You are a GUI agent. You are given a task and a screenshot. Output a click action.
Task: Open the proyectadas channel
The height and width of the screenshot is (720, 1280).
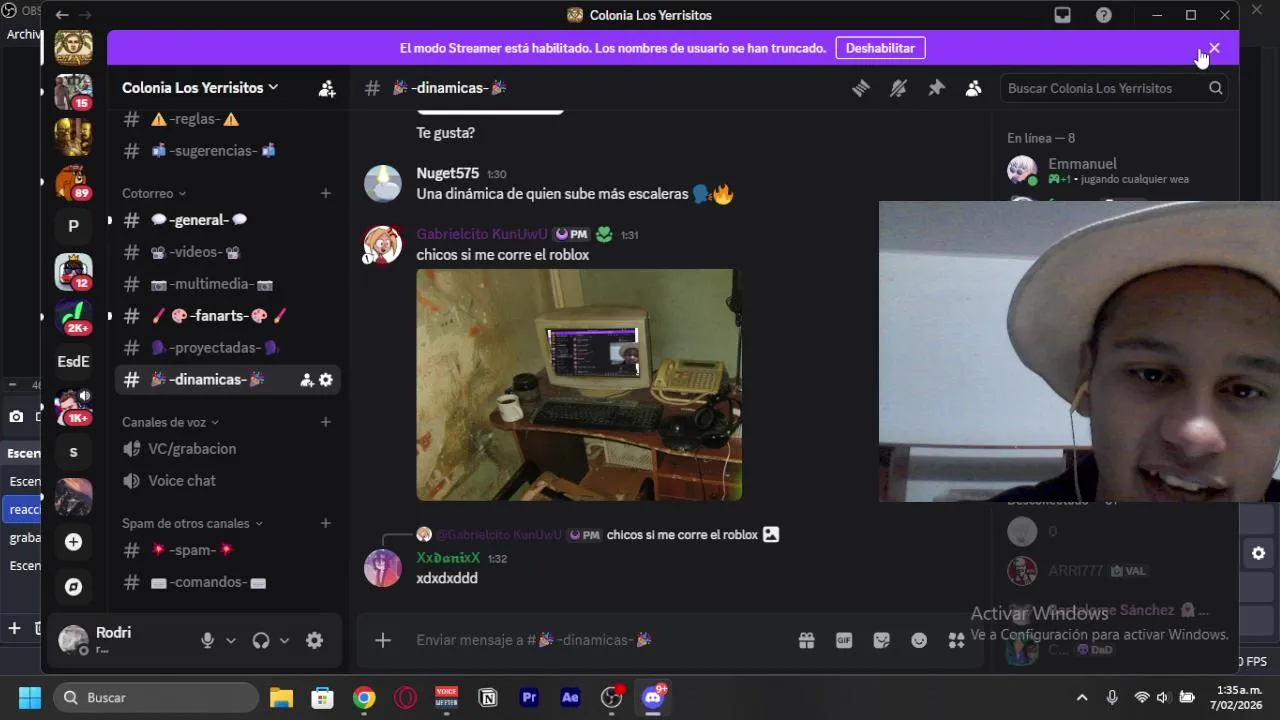[228, 348]
